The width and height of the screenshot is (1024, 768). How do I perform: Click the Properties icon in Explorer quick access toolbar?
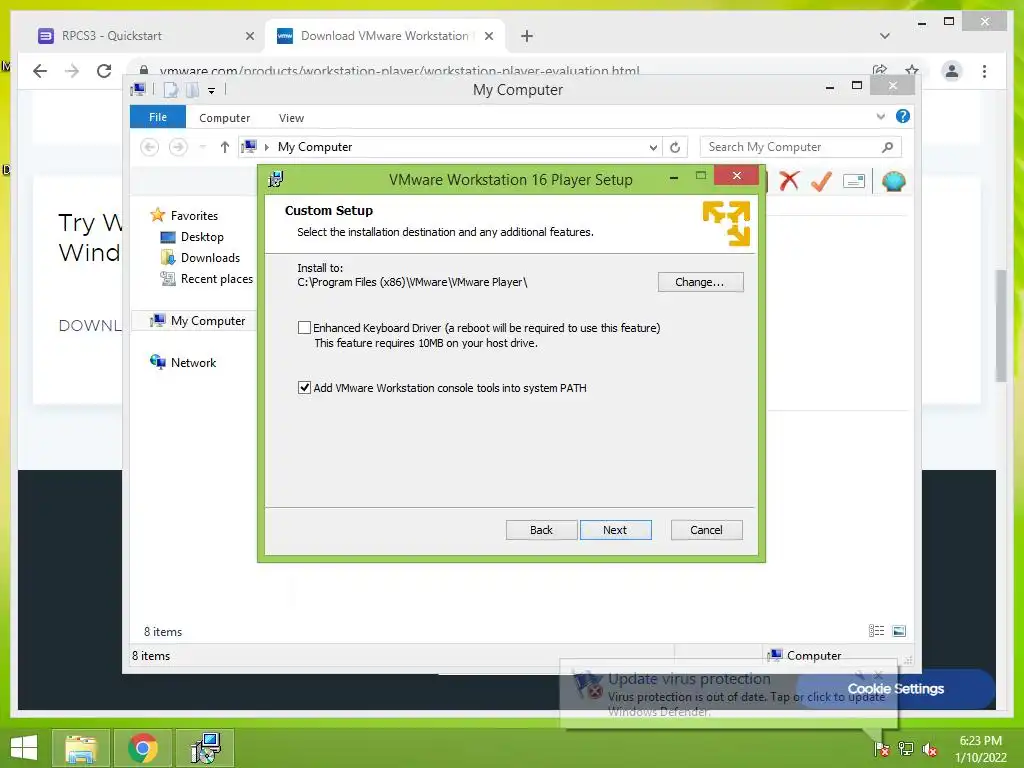170,90
